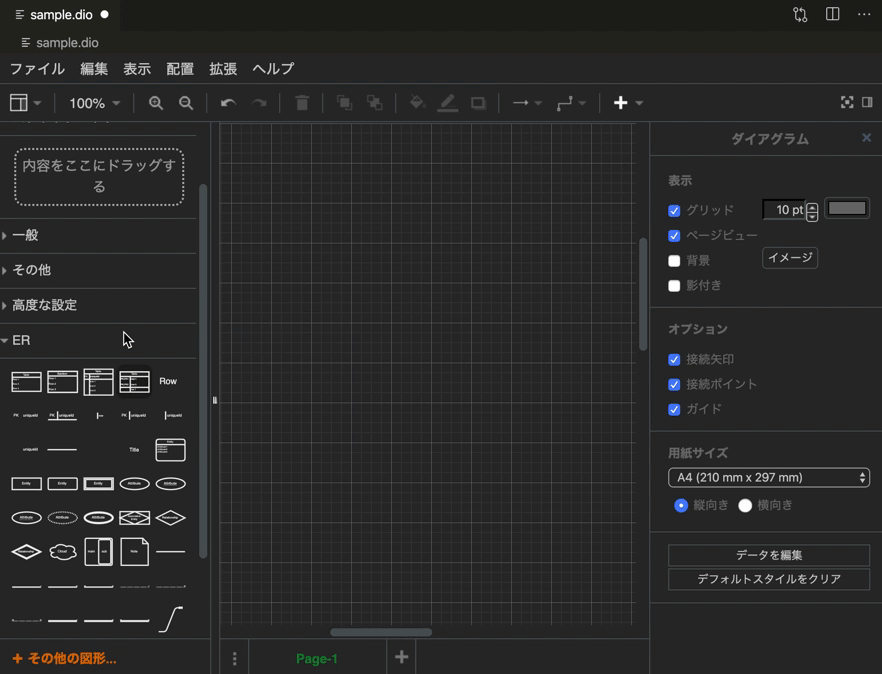Uncheck the ガイド option

(674, 408)
